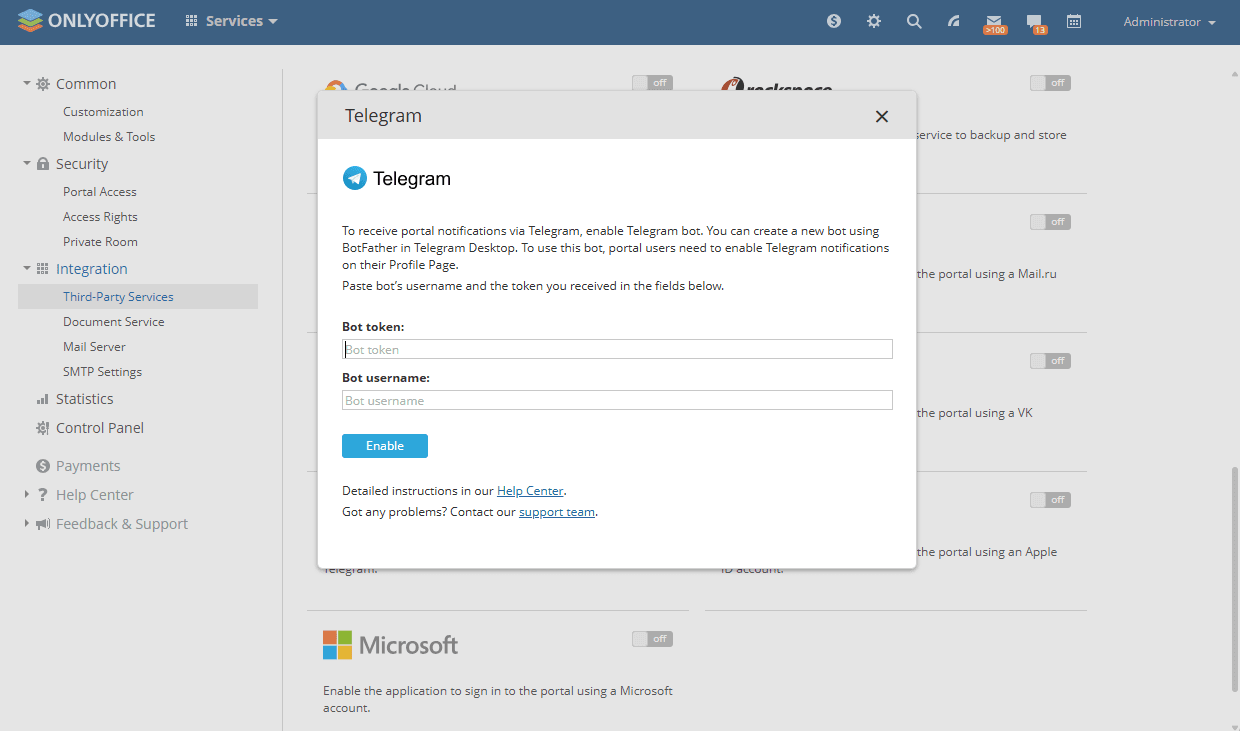Open the support team link
Viewport: 1240px width, 731px height.
click(x=557, y=512)
